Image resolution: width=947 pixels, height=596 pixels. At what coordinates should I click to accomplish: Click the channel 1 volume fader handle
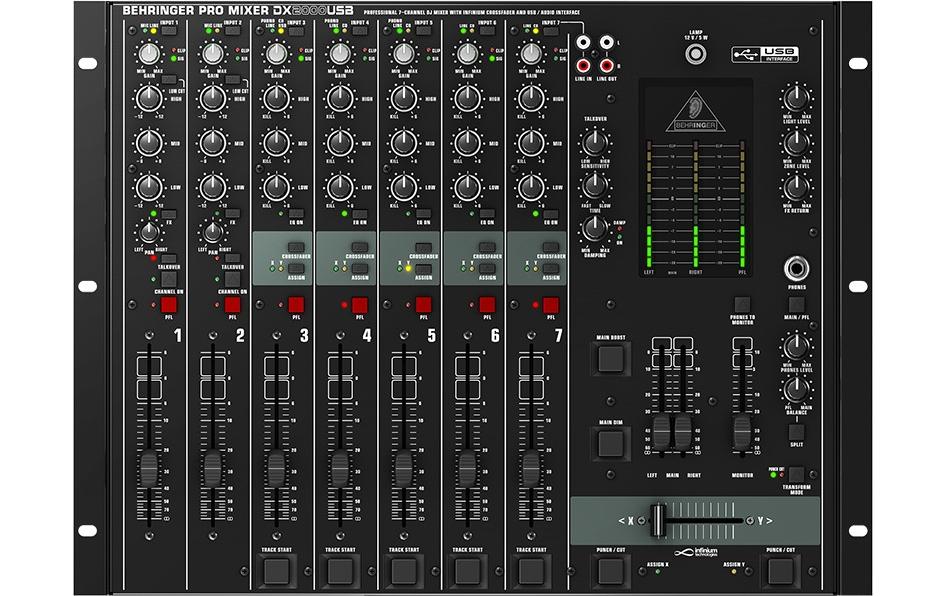(x=149, y=469)
